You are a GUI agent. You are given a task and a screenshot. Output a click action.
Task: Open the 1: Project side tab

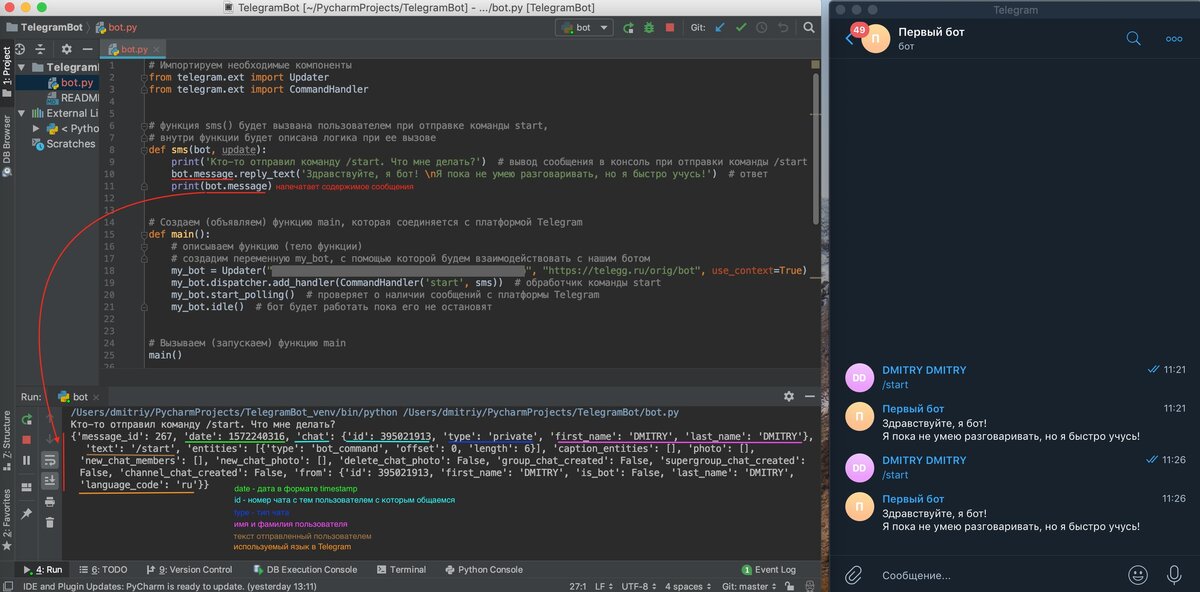(7, 71)
